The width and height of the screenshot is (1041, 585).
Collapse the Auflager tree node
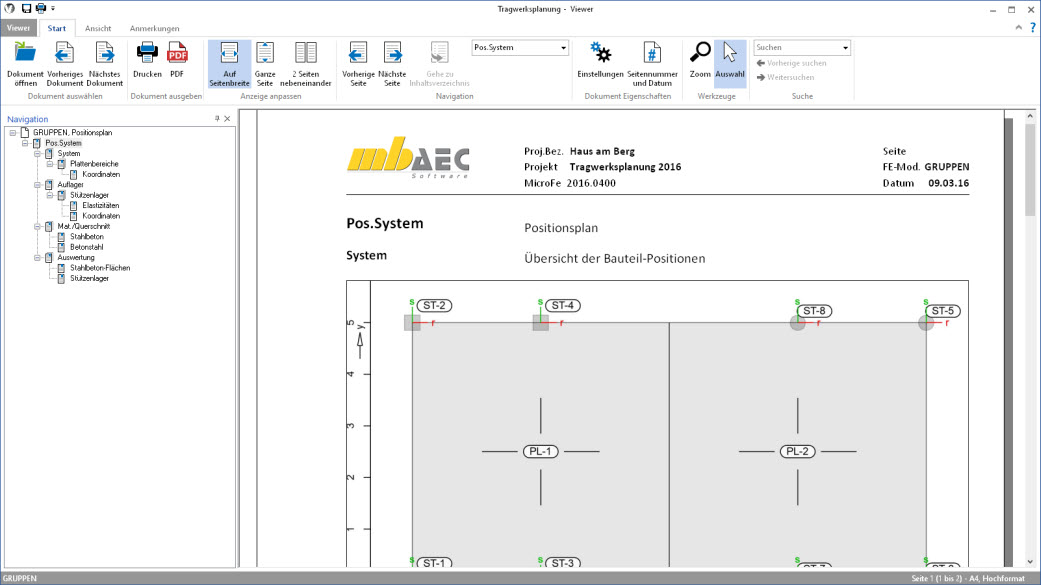37,185
